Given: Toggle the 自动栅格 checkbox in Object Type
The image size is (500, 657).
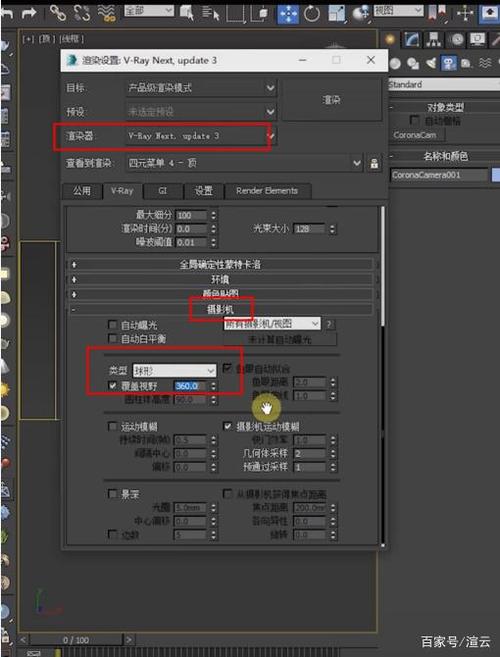Looking at the screenshot, I should tap(414, 121).
